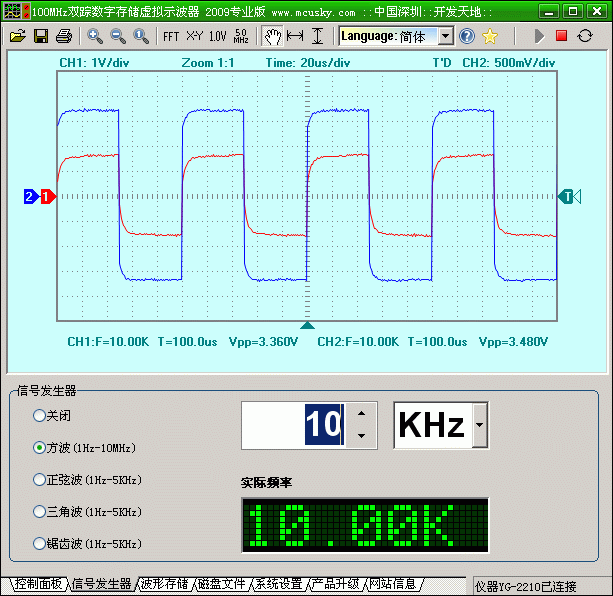Click the print icon in toolbar
This screenshot has height=596, width=613.
pyautogui.click(x=64, y=36)
